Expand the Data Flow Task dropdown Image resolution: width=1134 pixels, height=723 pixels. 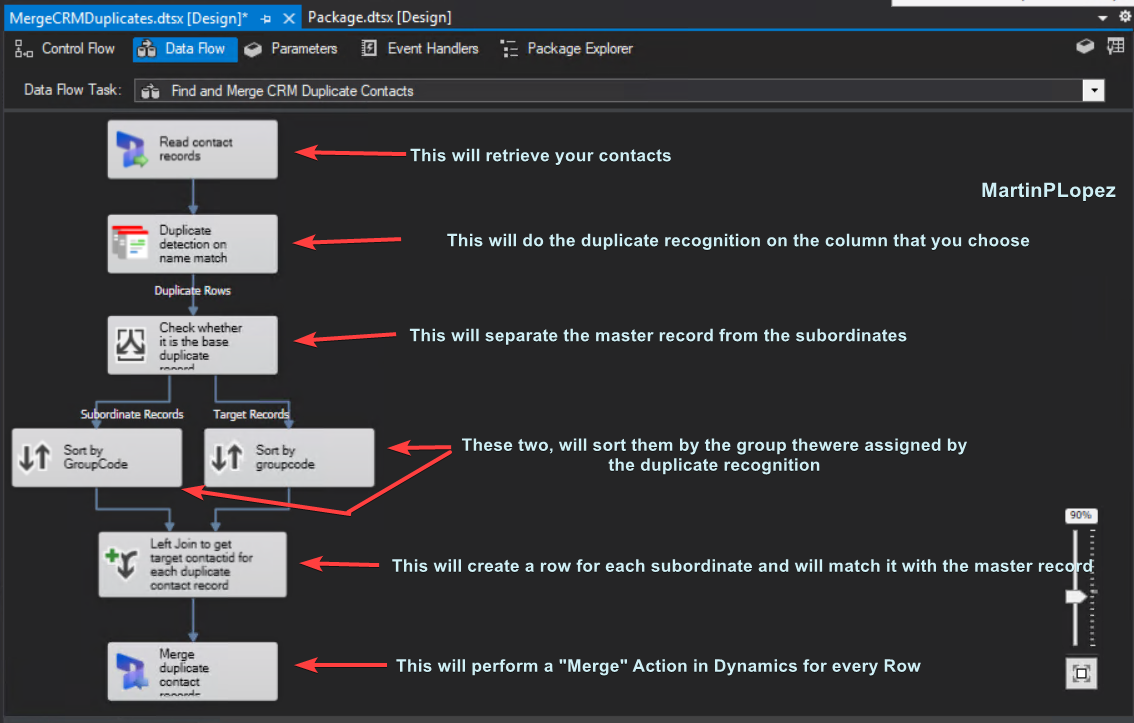[1094, 91]
